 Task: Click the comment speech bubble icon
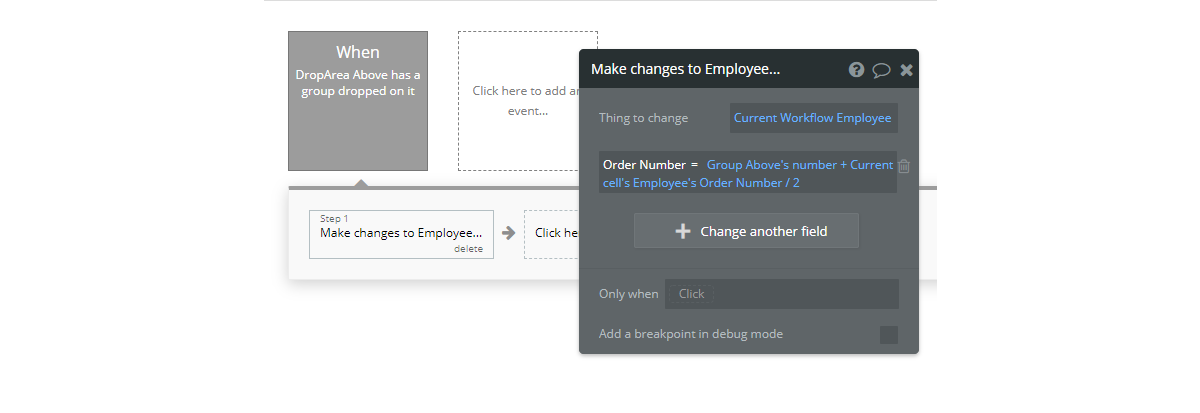[881, 70]
